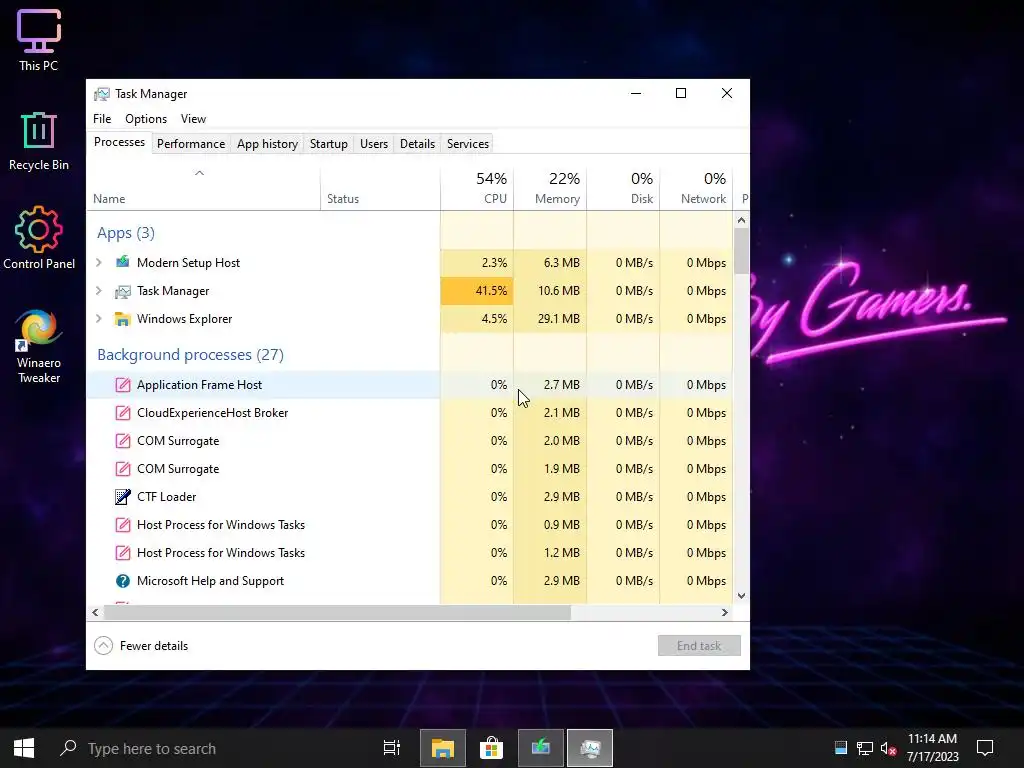Select the COM Surrogate row using 1.9 MB
Image resolution: width=1024 pixels, height=768 pixels.
pos(409,469)
